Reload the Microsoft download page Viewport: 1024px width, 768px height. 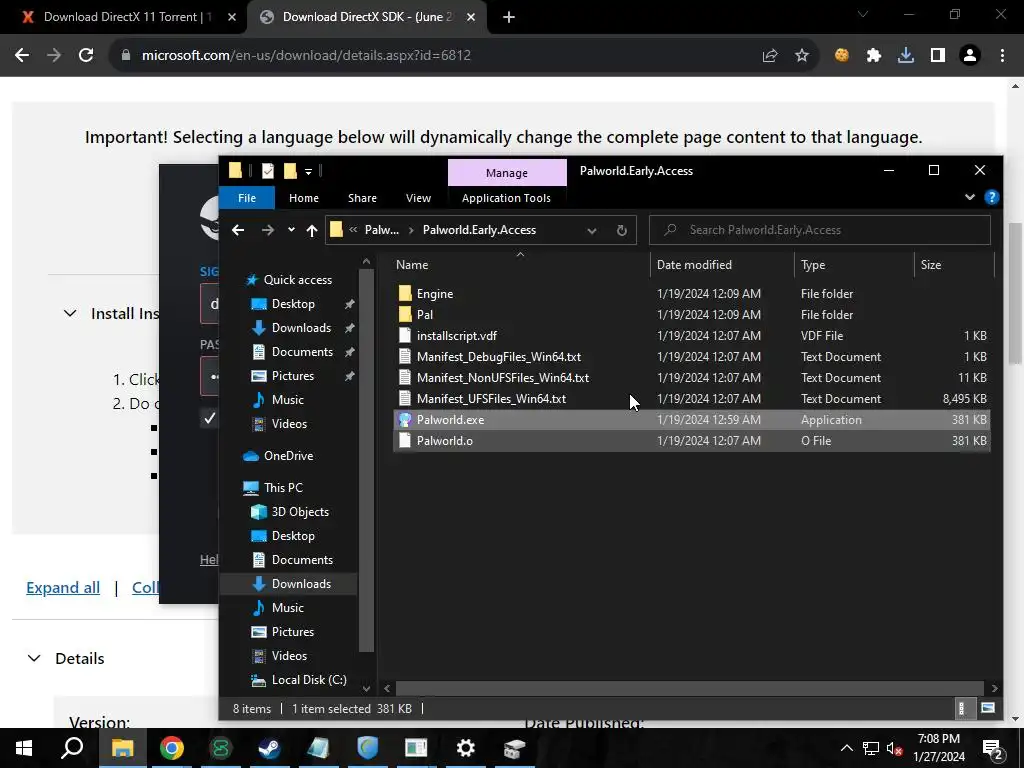(x=86, y=56)
